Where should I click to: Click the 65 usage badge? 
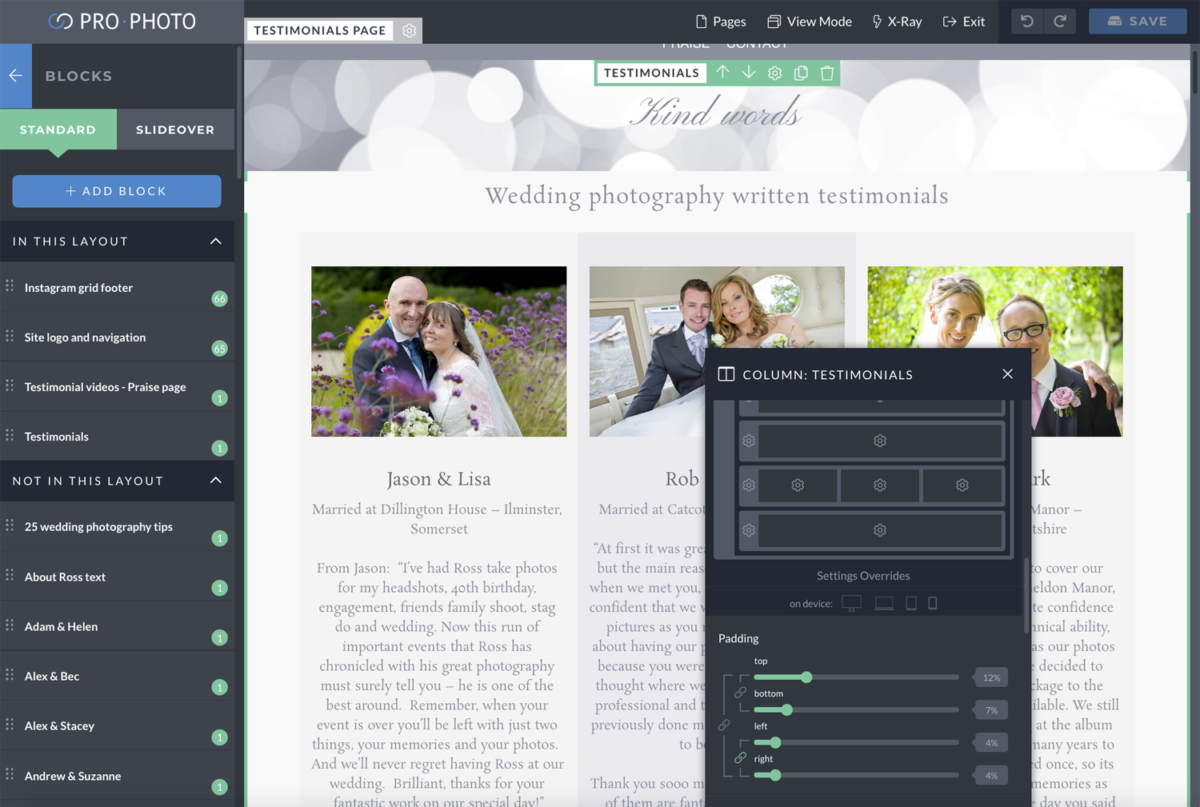[x=219, y=349]
